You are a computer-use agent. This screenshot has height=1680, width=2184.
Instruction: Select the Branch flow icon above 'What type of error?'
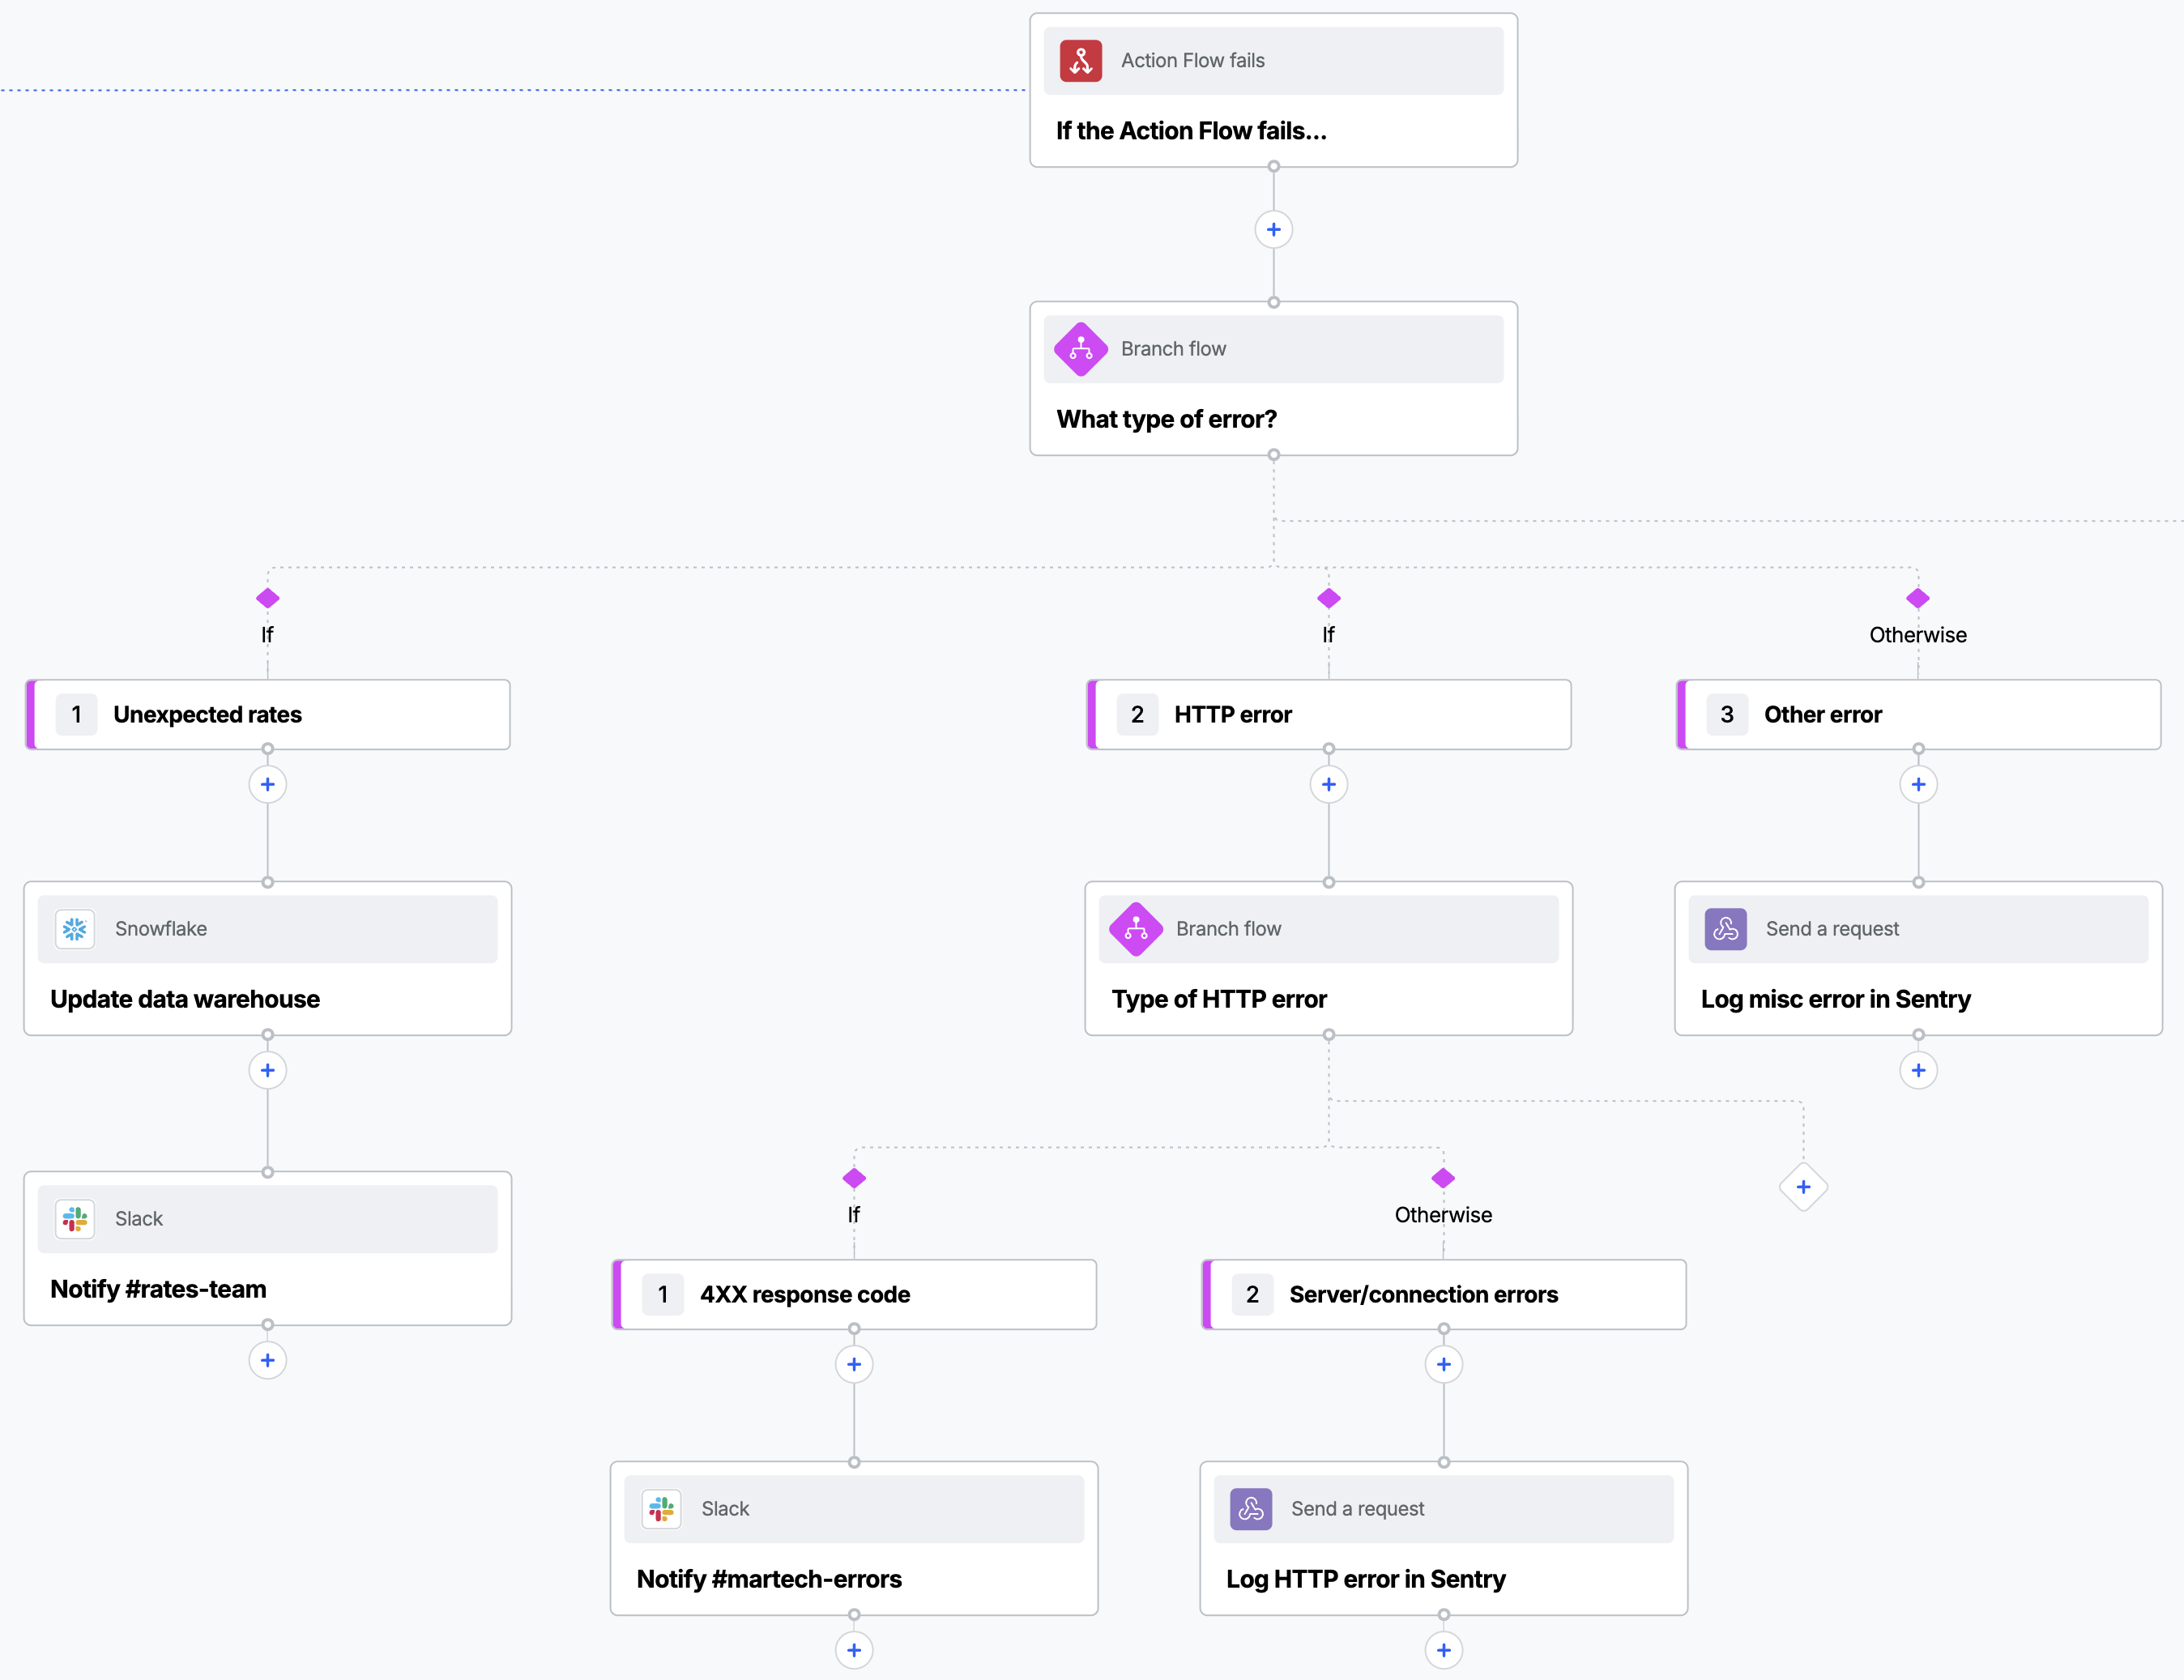pos(1080,349)
